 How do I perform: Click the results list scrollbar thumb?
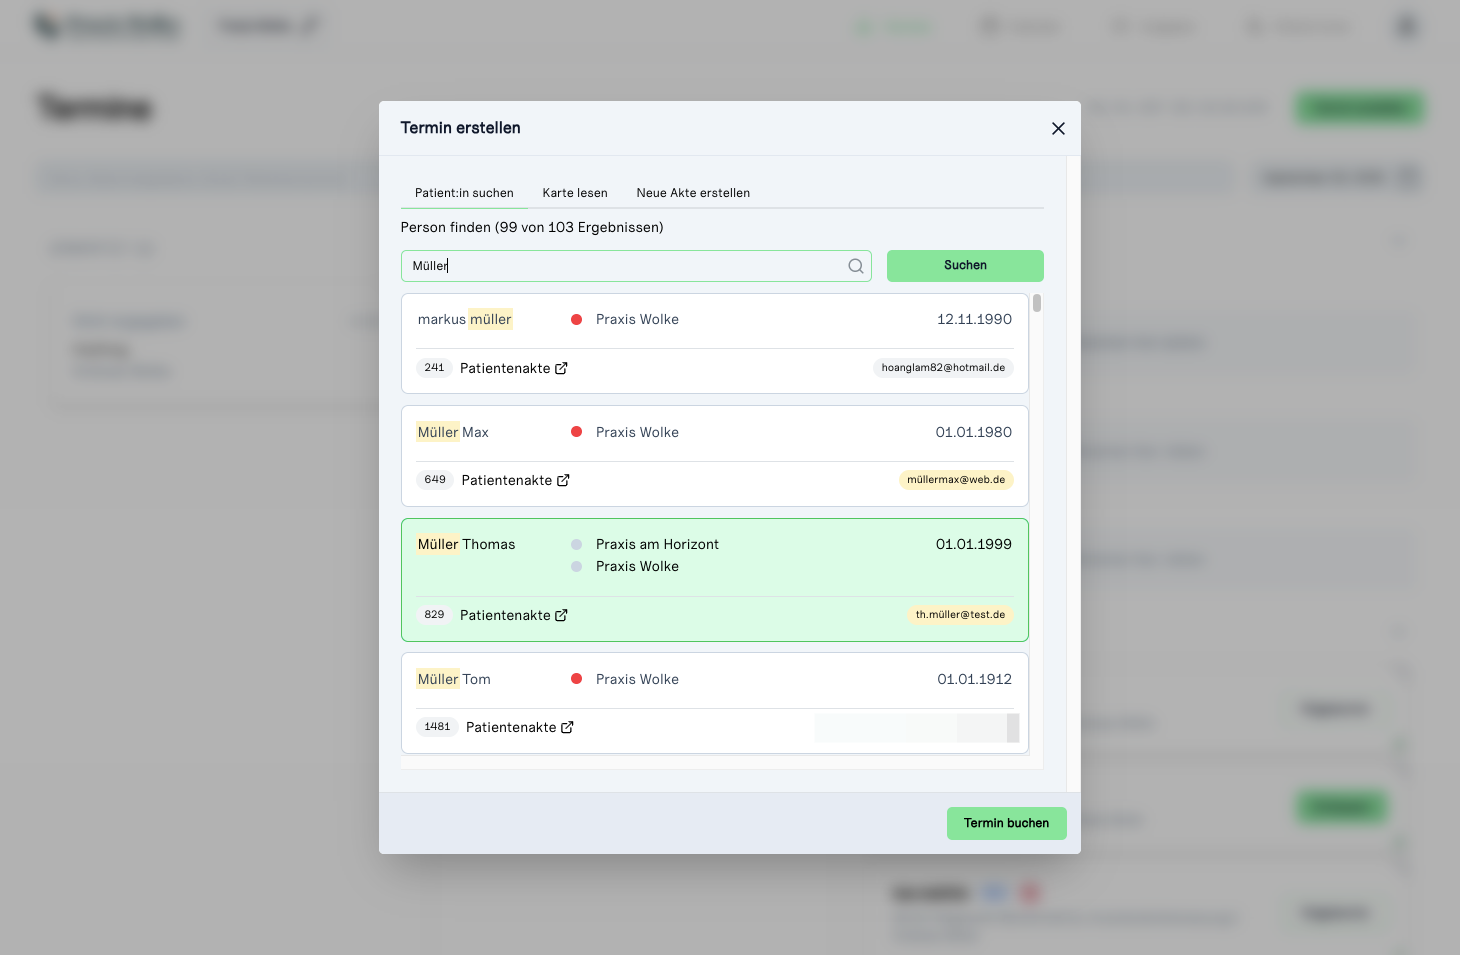(1037, 303)
